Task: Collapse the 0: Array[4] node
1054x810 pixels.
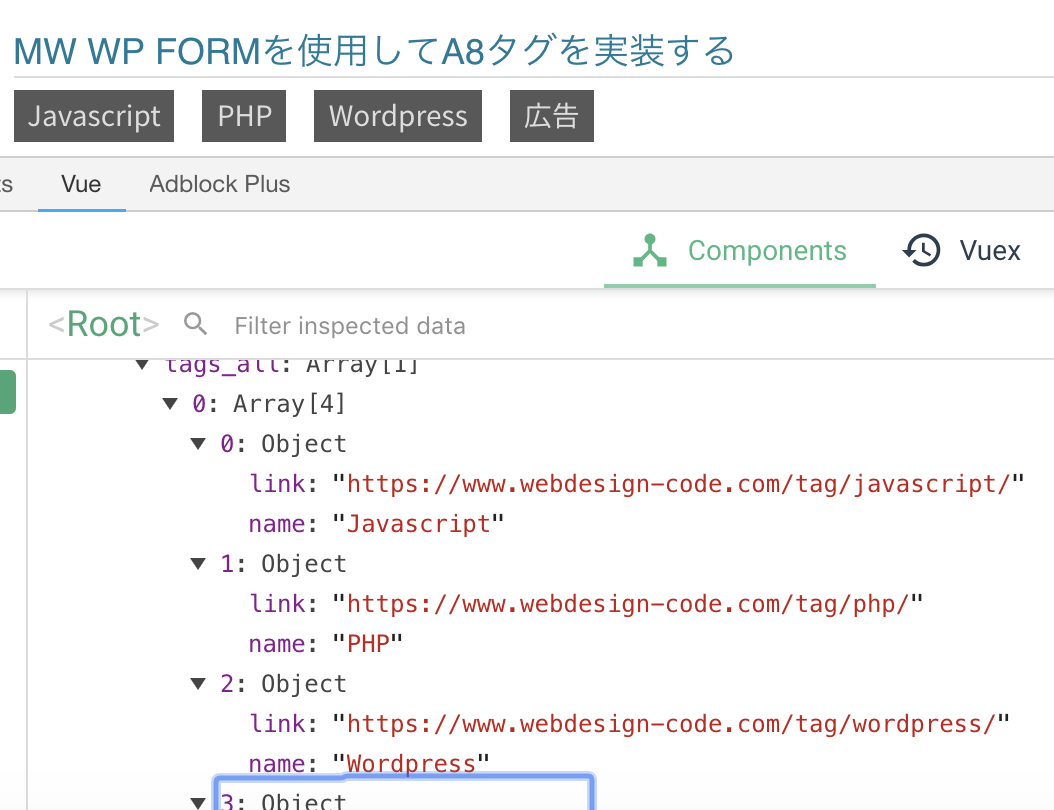Action: [x=169, y=404]
